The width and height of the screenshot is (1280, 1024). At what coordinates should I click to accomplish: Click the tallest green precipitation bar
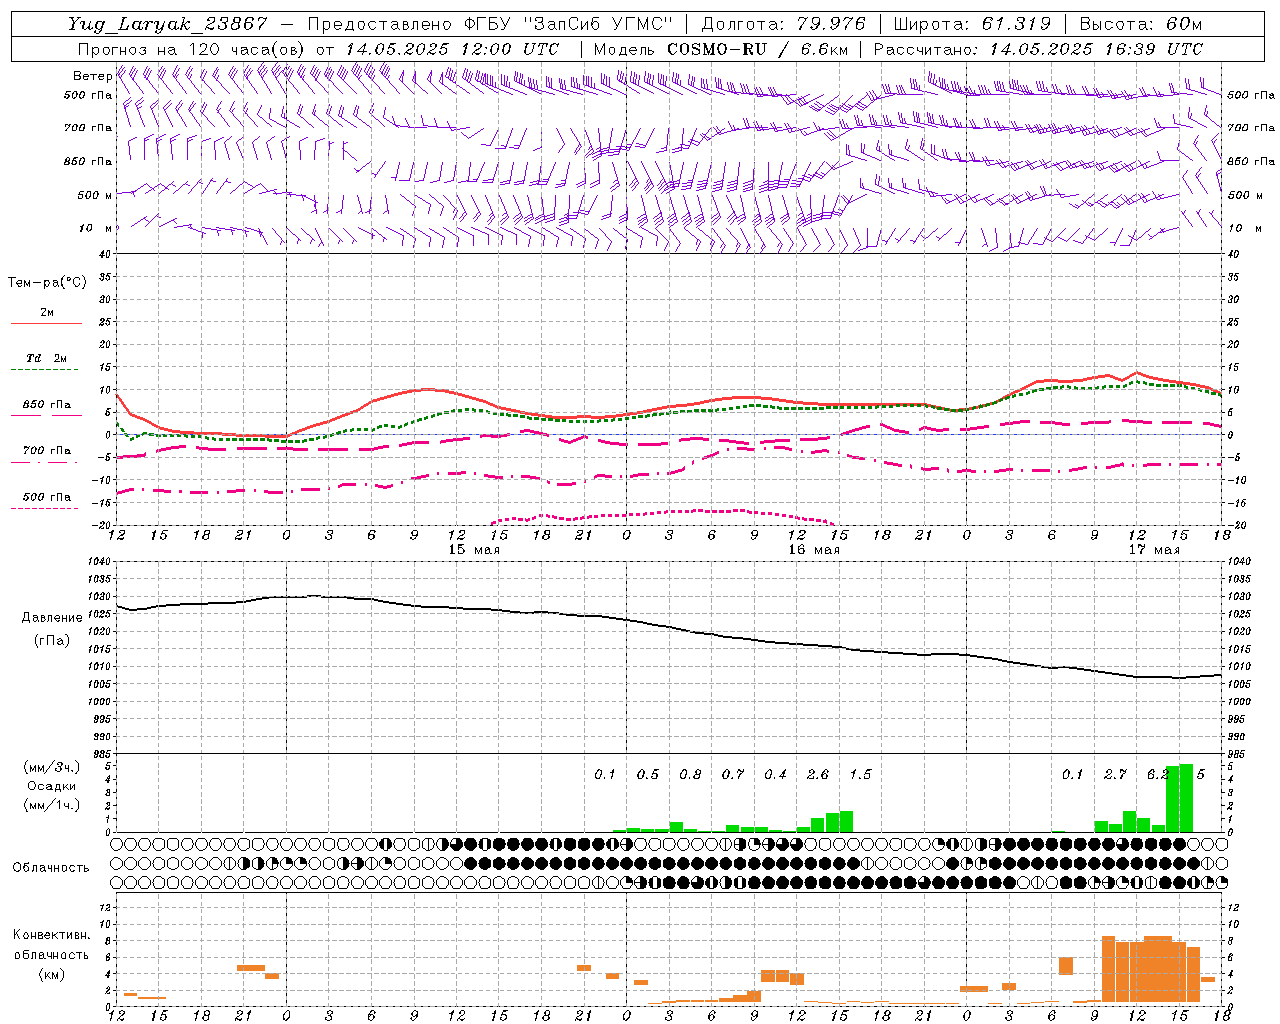(1186, 798)
